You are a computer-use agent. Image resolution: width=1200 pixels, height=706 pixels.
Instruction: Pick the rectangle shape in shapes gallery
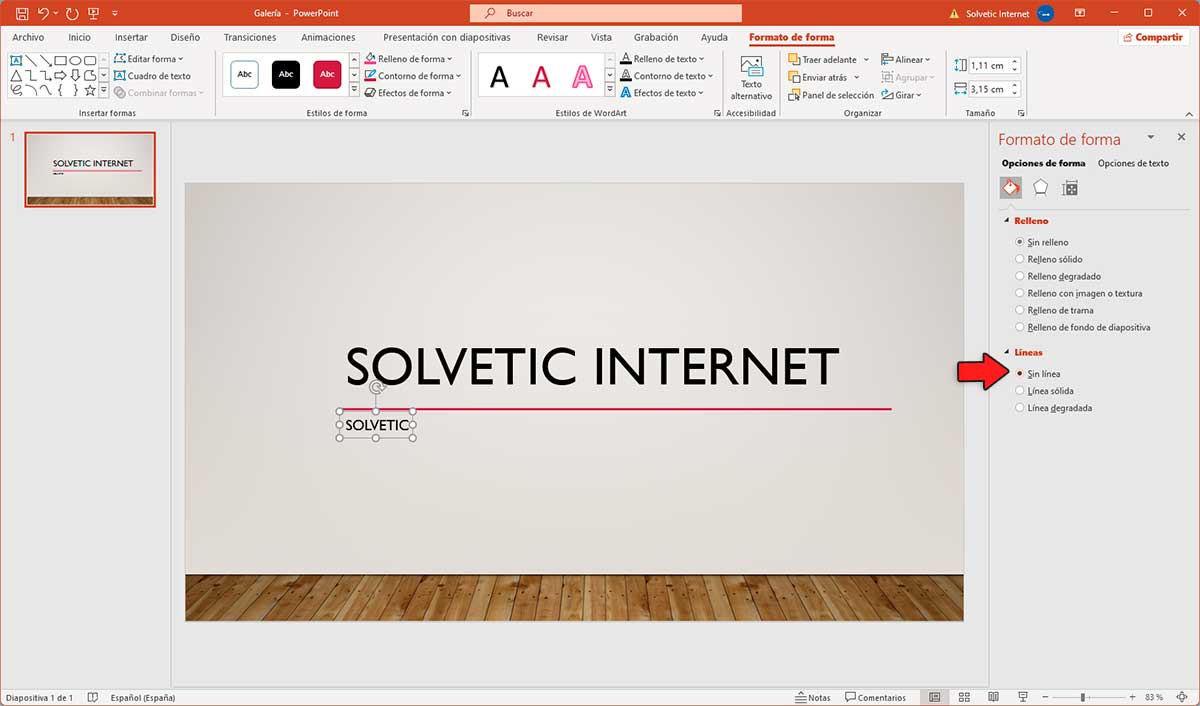[60, 60]
